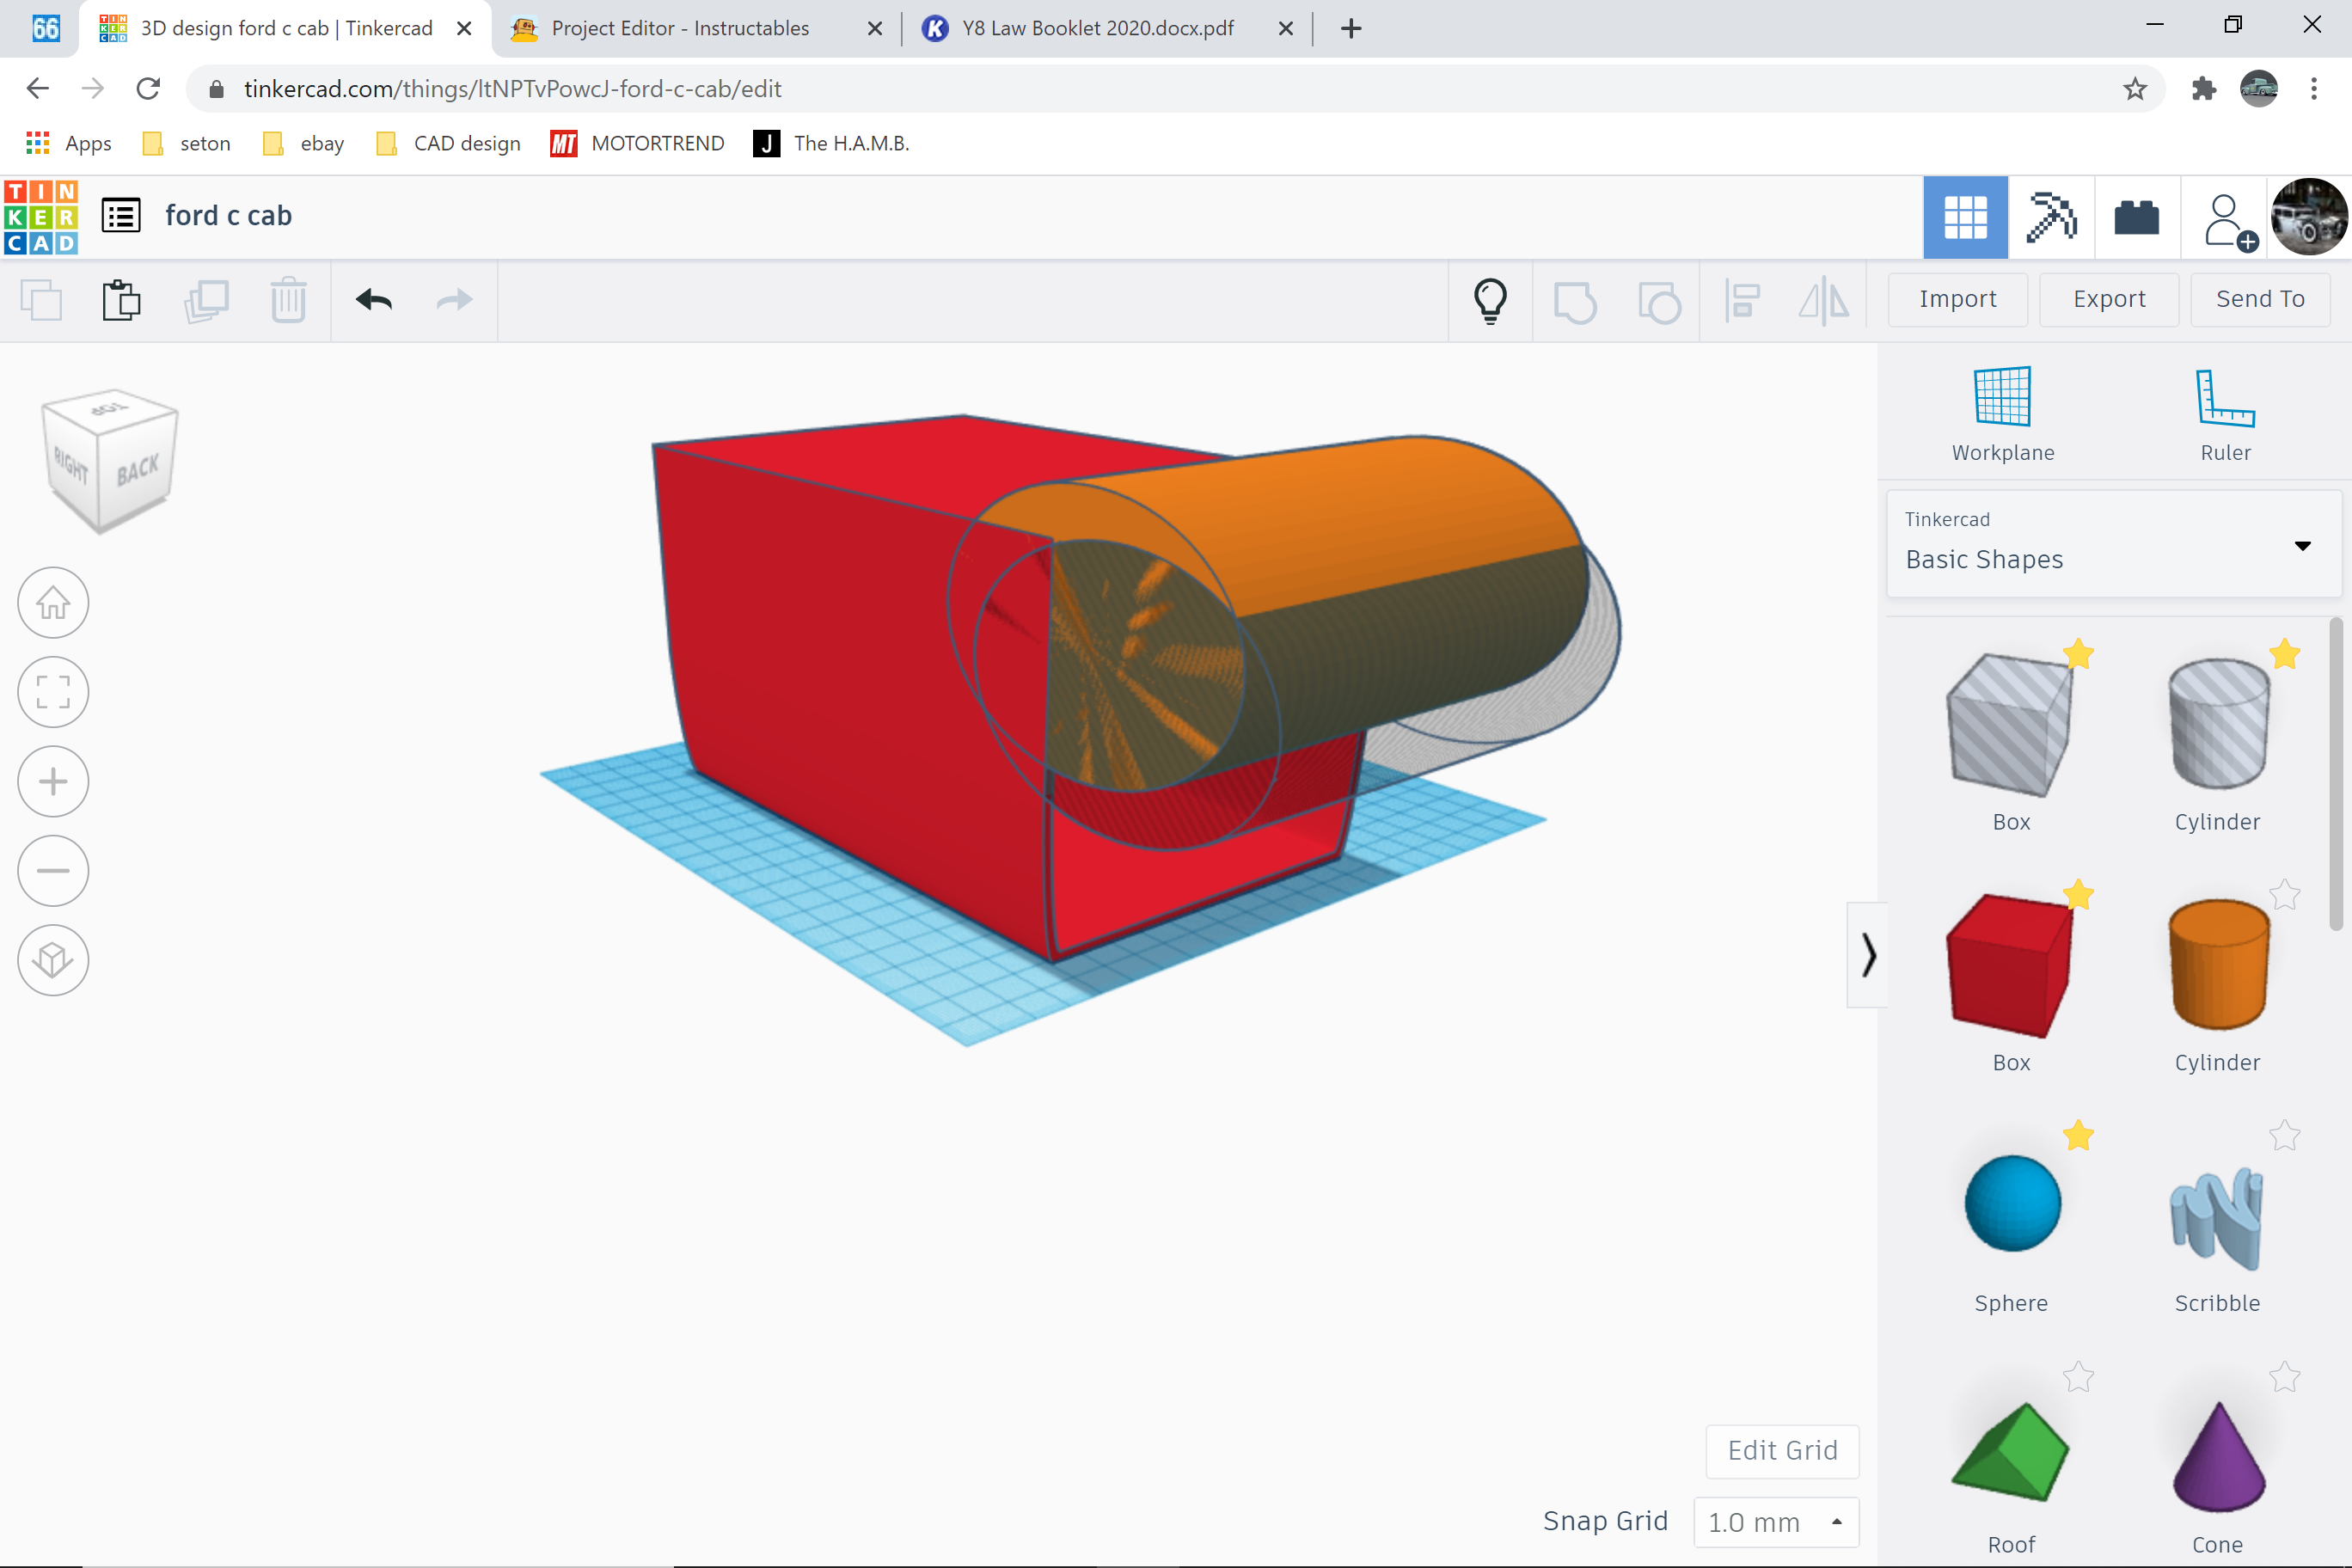Open The H.A.M.B. bookmark

pyautogui.click(x=831, y=143)
